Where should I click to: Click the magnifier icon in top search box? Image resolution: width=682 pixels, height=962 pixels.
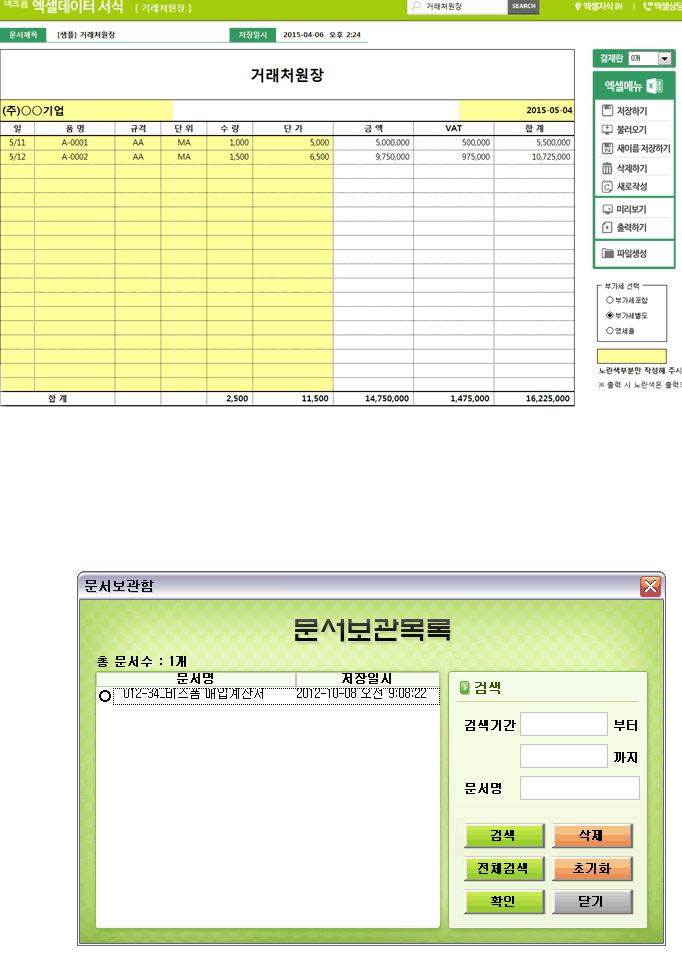416,6
